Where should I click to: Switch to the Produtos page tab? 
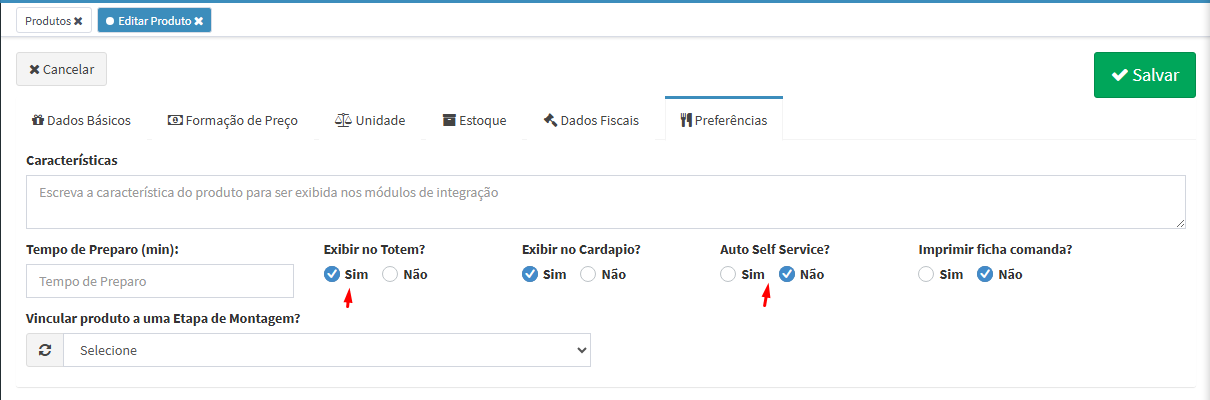tap(47, 21)
